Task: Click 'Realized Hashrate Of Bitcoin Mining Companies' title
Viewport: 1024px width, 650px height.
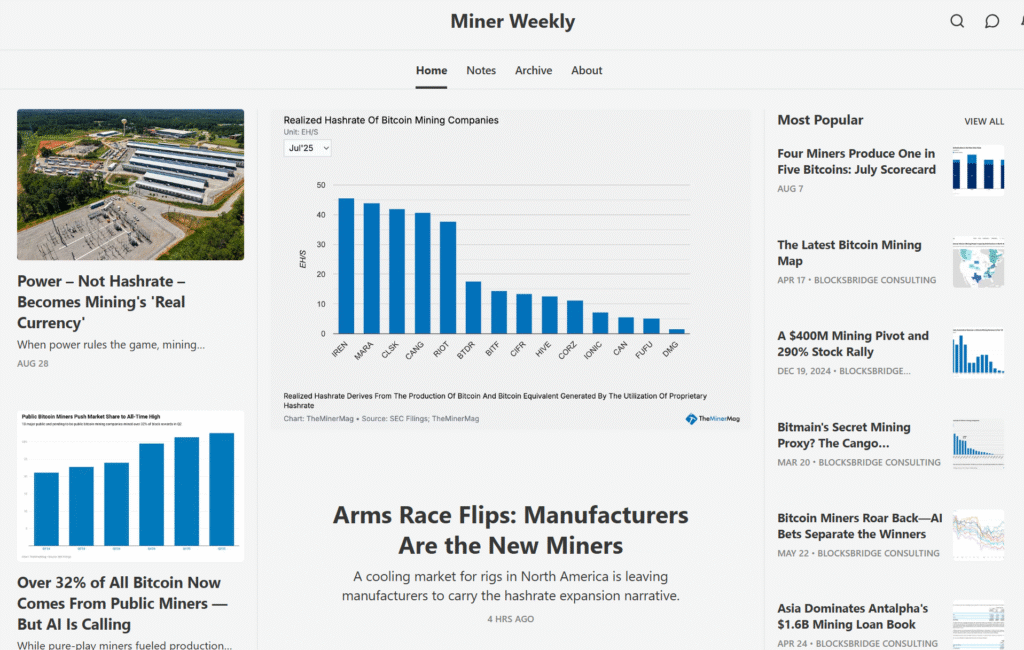Action: click(391, 120)
